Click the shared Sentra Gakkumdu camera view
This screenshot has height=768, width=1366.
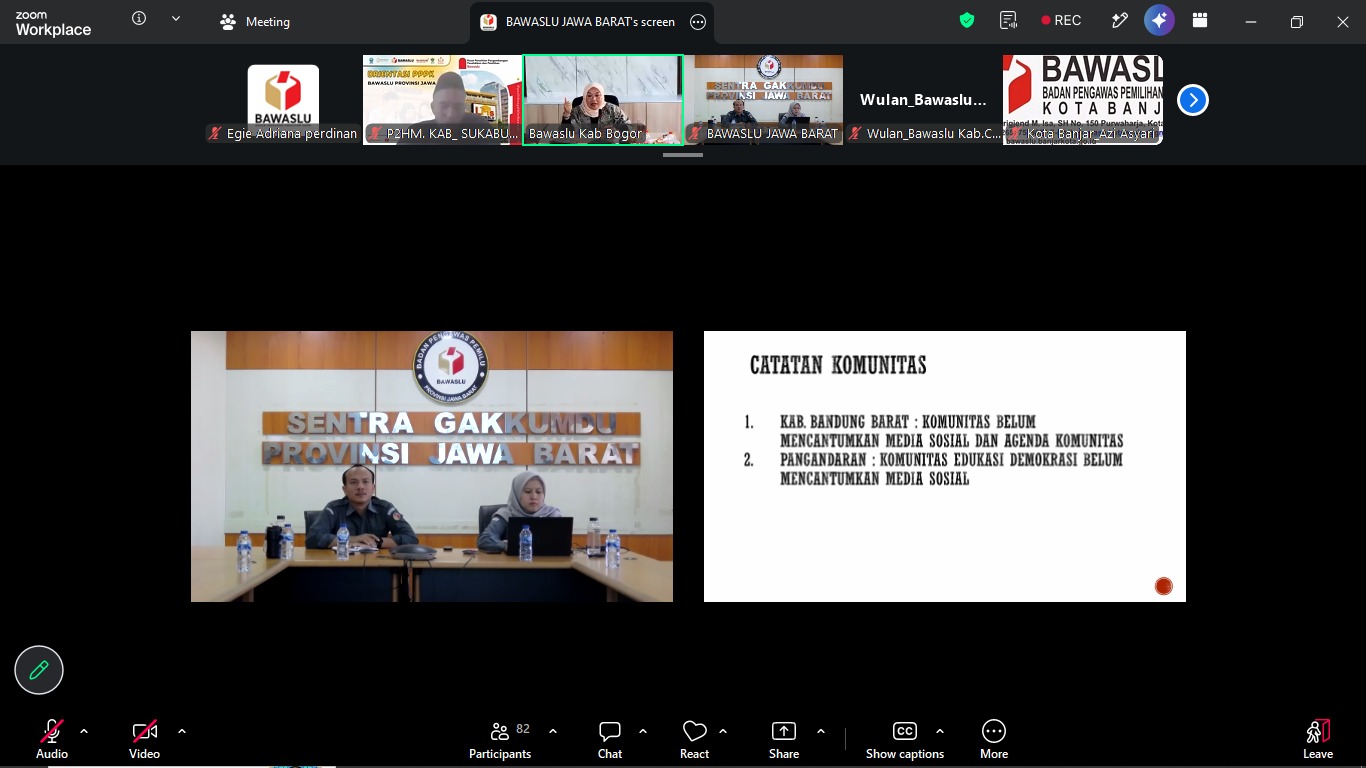tap(432, 466)
